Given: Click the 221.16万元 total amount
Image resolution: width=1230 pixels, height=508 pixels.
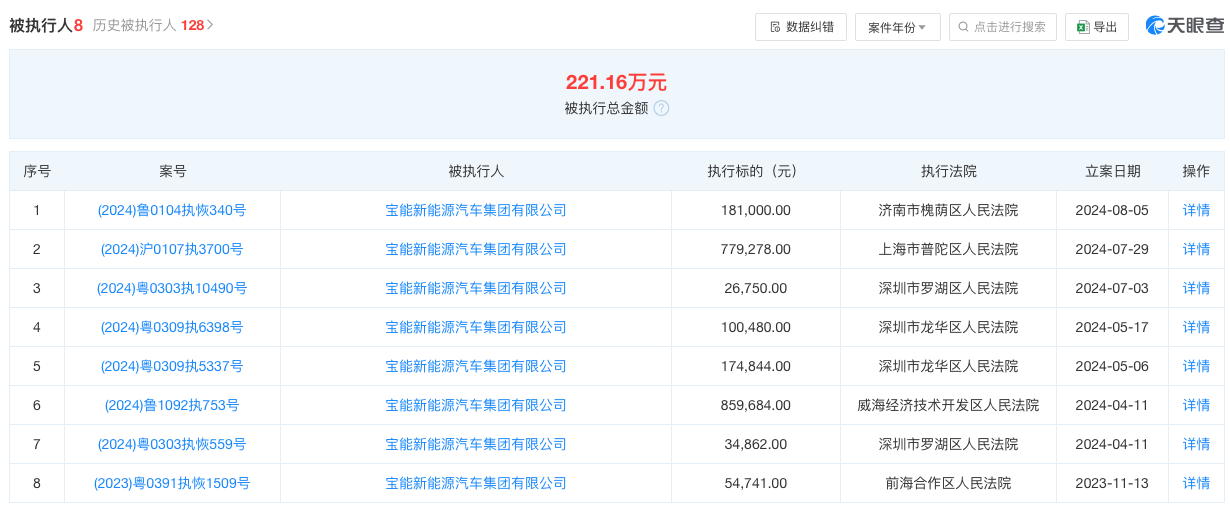Looking at the screenshot, I should [x=616, y=82].
